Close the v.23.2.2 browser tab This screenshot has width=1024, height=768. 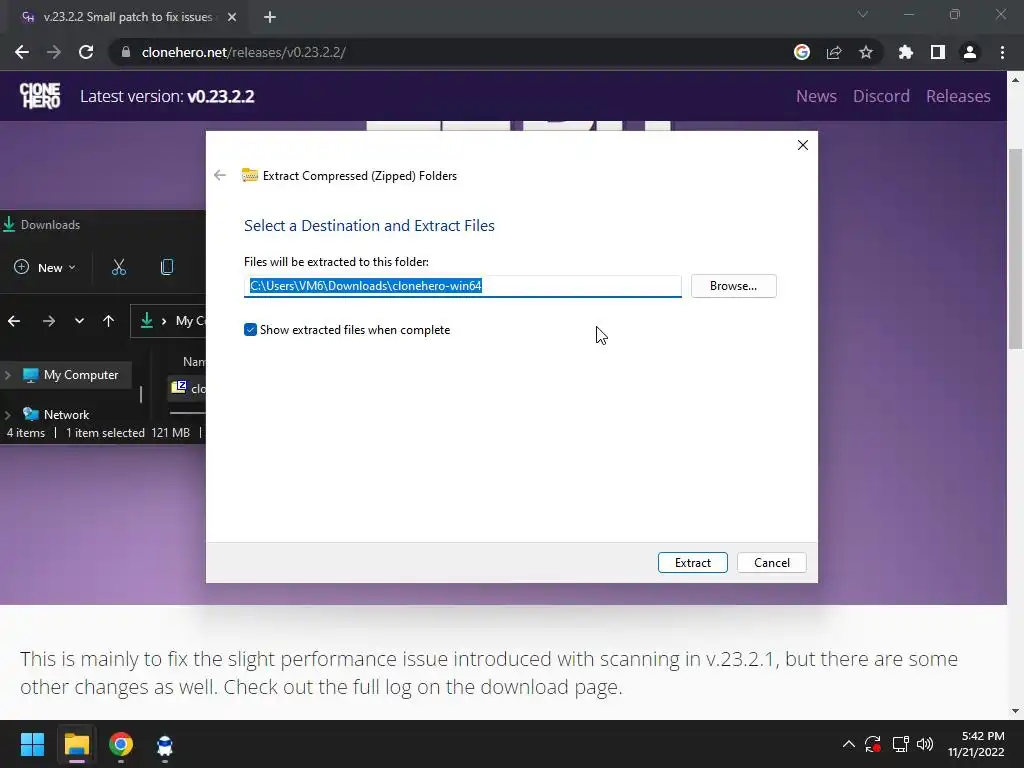232,17
